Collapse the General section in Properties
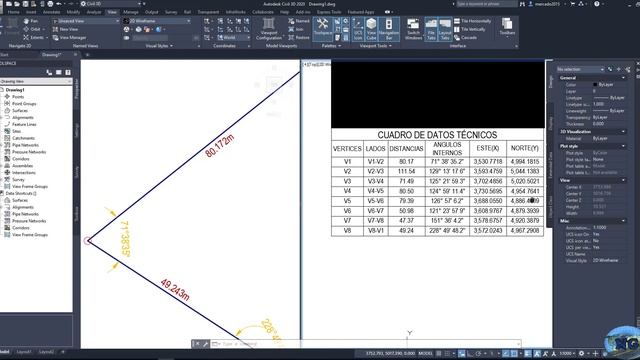 [x=623, y=78]
